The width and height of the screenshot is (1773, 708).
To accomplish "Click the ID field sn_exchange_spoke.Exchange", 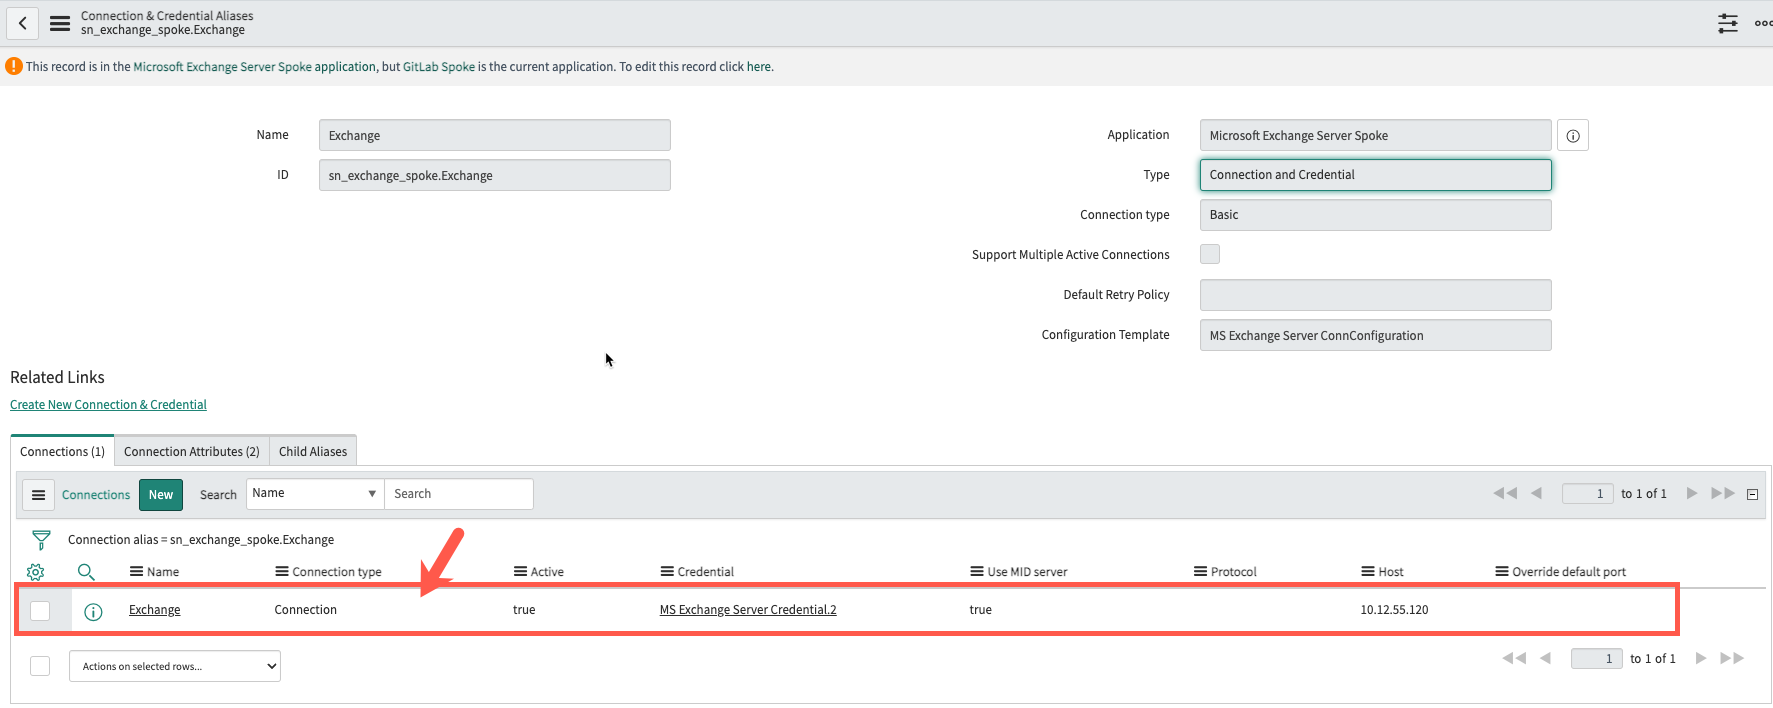I will [495, 176].
